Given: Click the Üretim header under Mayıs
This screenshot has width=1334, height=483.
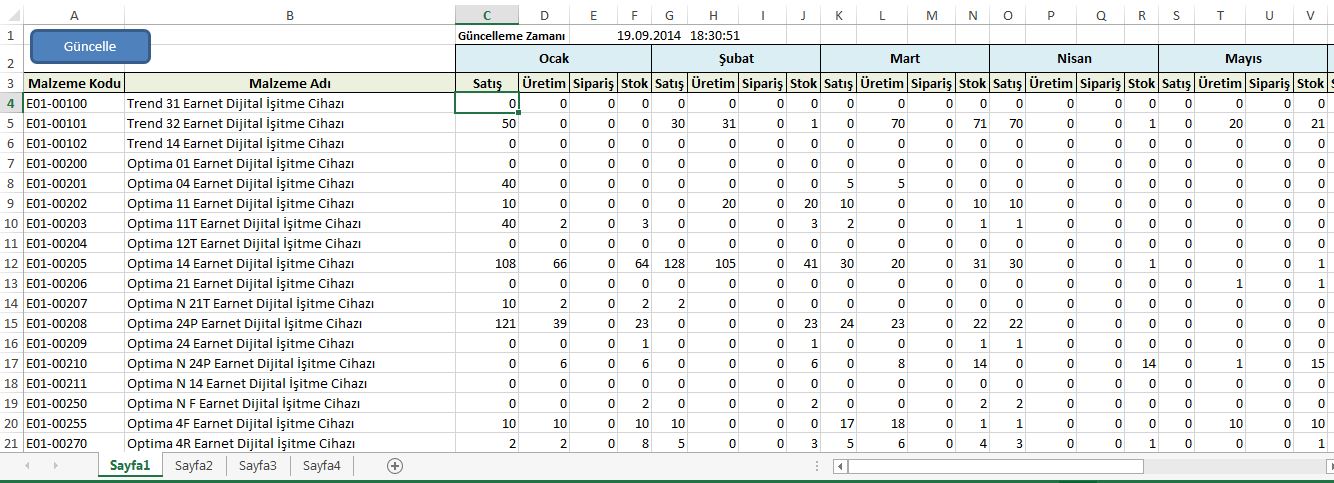Looking at the screenshot, I should tap(1221, 83).
